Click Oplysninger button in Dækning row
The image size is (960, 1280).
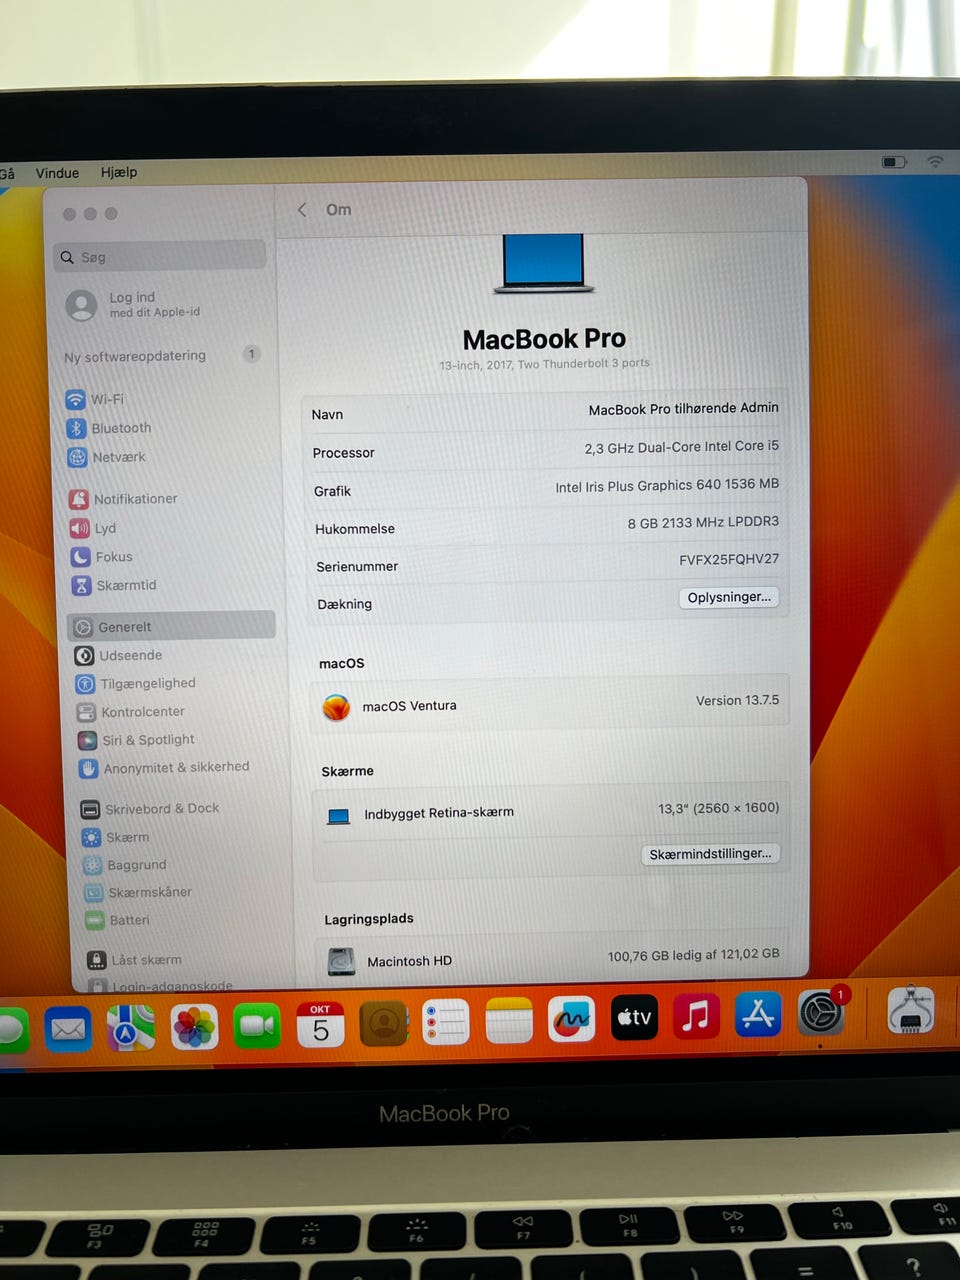pyautogui.click(x=729, y=598)
